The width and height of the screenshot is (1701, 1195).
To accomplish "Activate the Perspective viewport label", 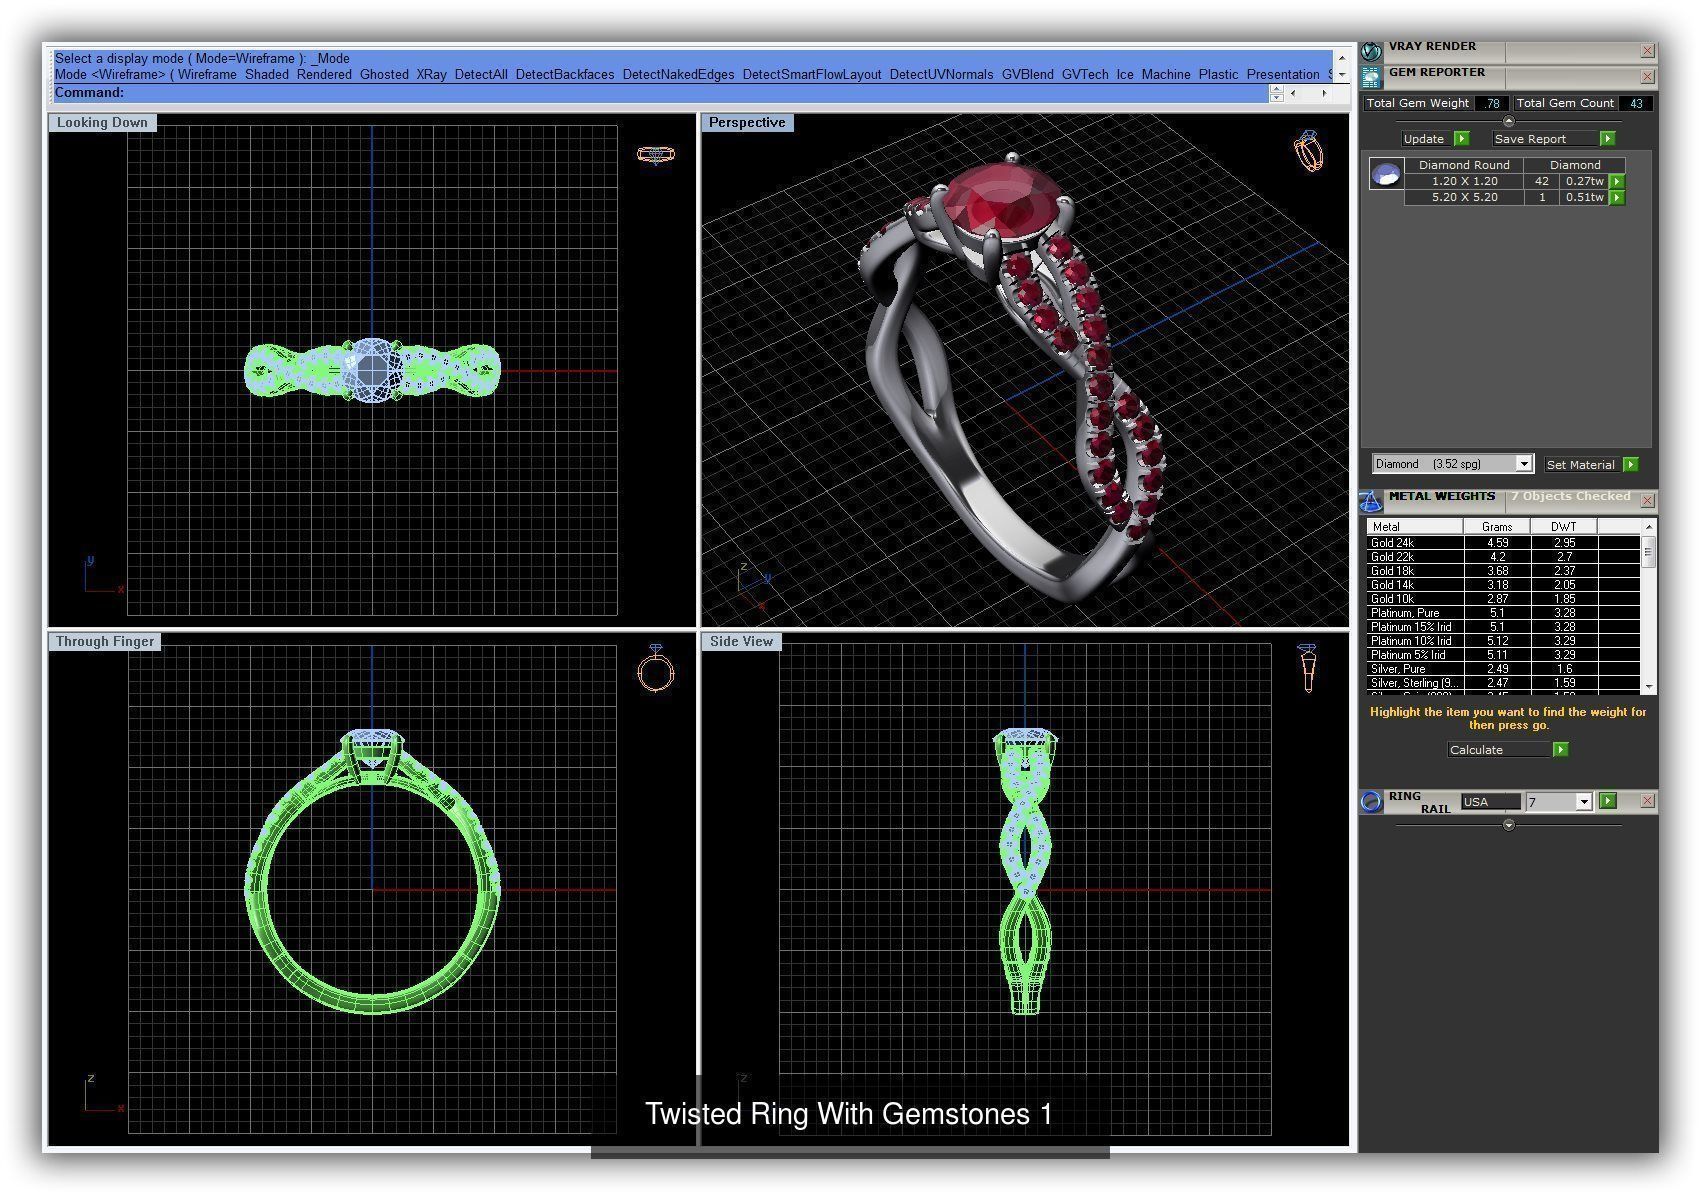I will [x=747, y=122].
